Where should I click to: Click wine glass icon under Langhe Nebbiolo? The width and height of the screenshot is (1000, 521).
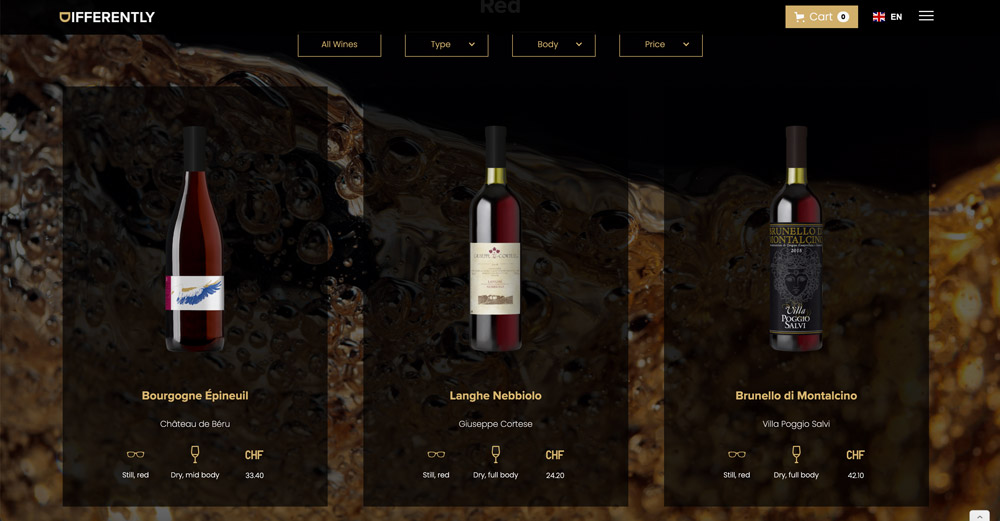(x=496, y=454)
